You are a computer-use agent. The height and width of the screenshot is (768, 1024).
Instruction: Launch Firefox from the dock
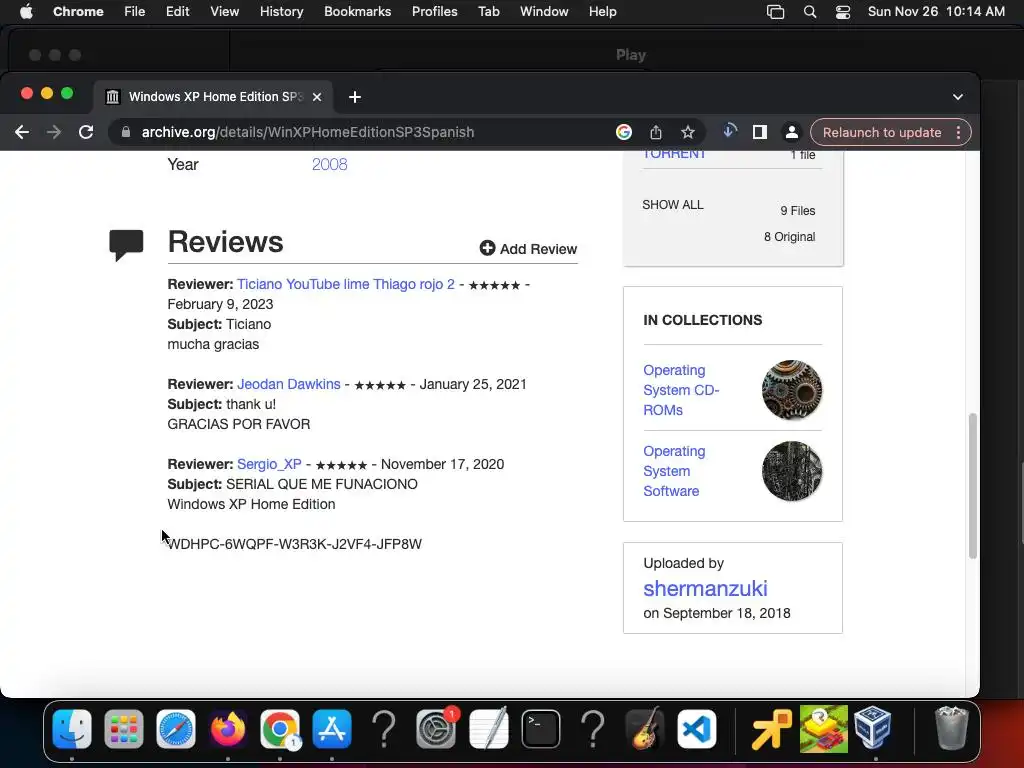point(228,728)
